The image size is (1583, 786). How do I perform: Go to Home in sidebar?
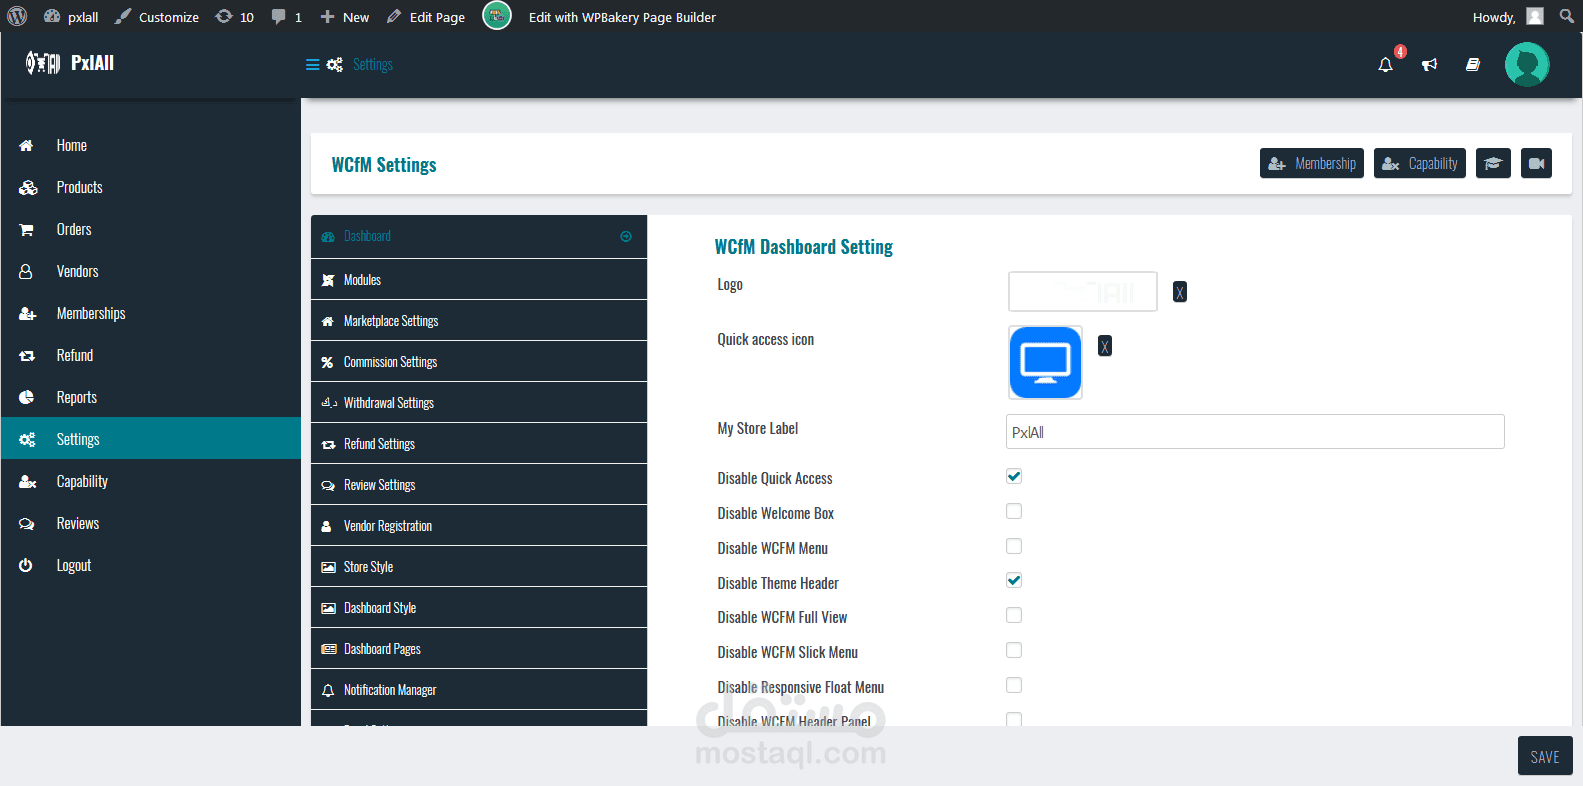point(150,146)
